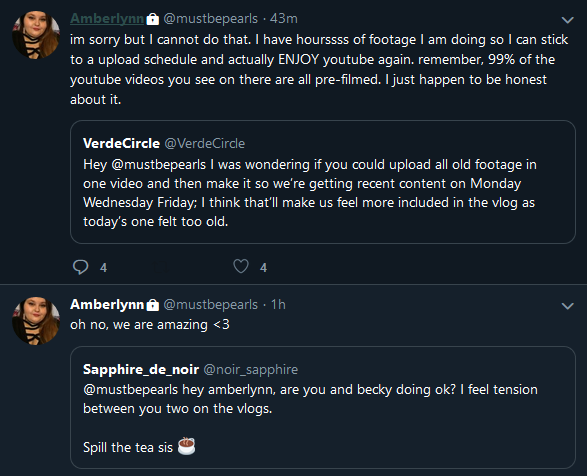Open VerdeCircle's quoted tweet name

coord(121,143)
